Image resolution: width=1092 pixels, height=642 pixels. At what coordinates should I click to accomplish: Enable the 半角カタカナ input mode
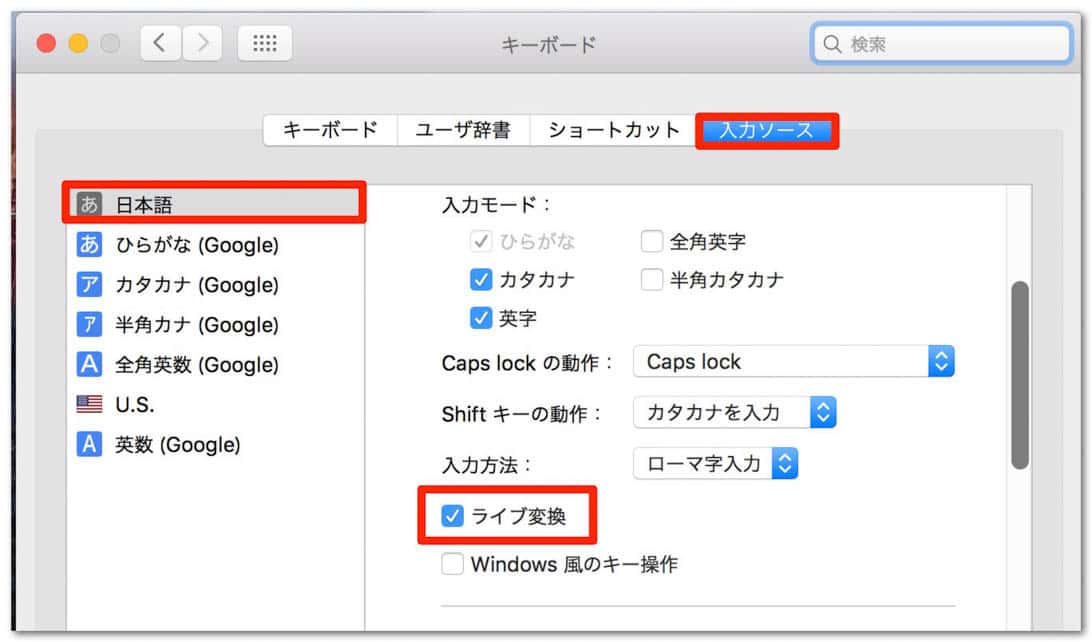click(651, 279)
